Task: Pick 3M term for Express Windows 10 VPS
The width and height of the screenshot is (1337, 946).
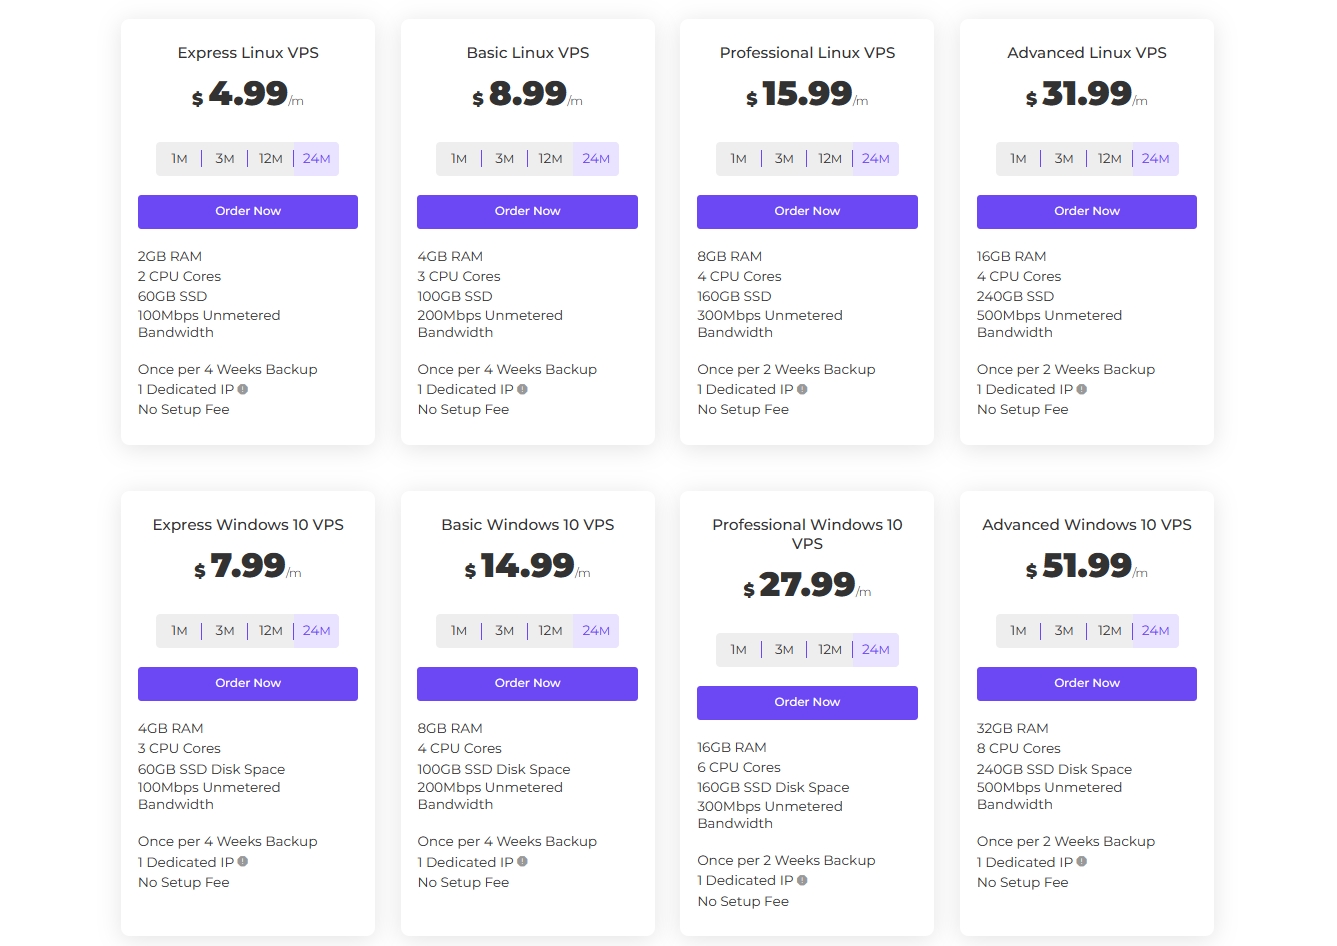Action: 225,631
